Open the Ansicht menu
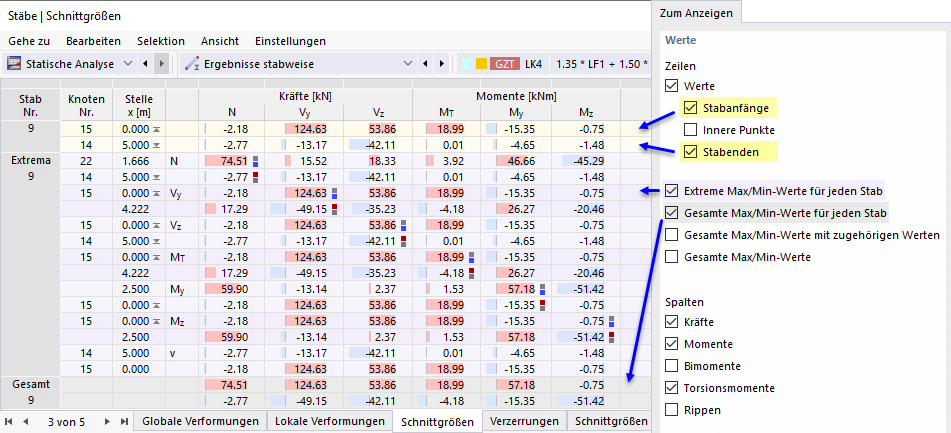This screenshot has width=951, height=433. tap(220, 41)
